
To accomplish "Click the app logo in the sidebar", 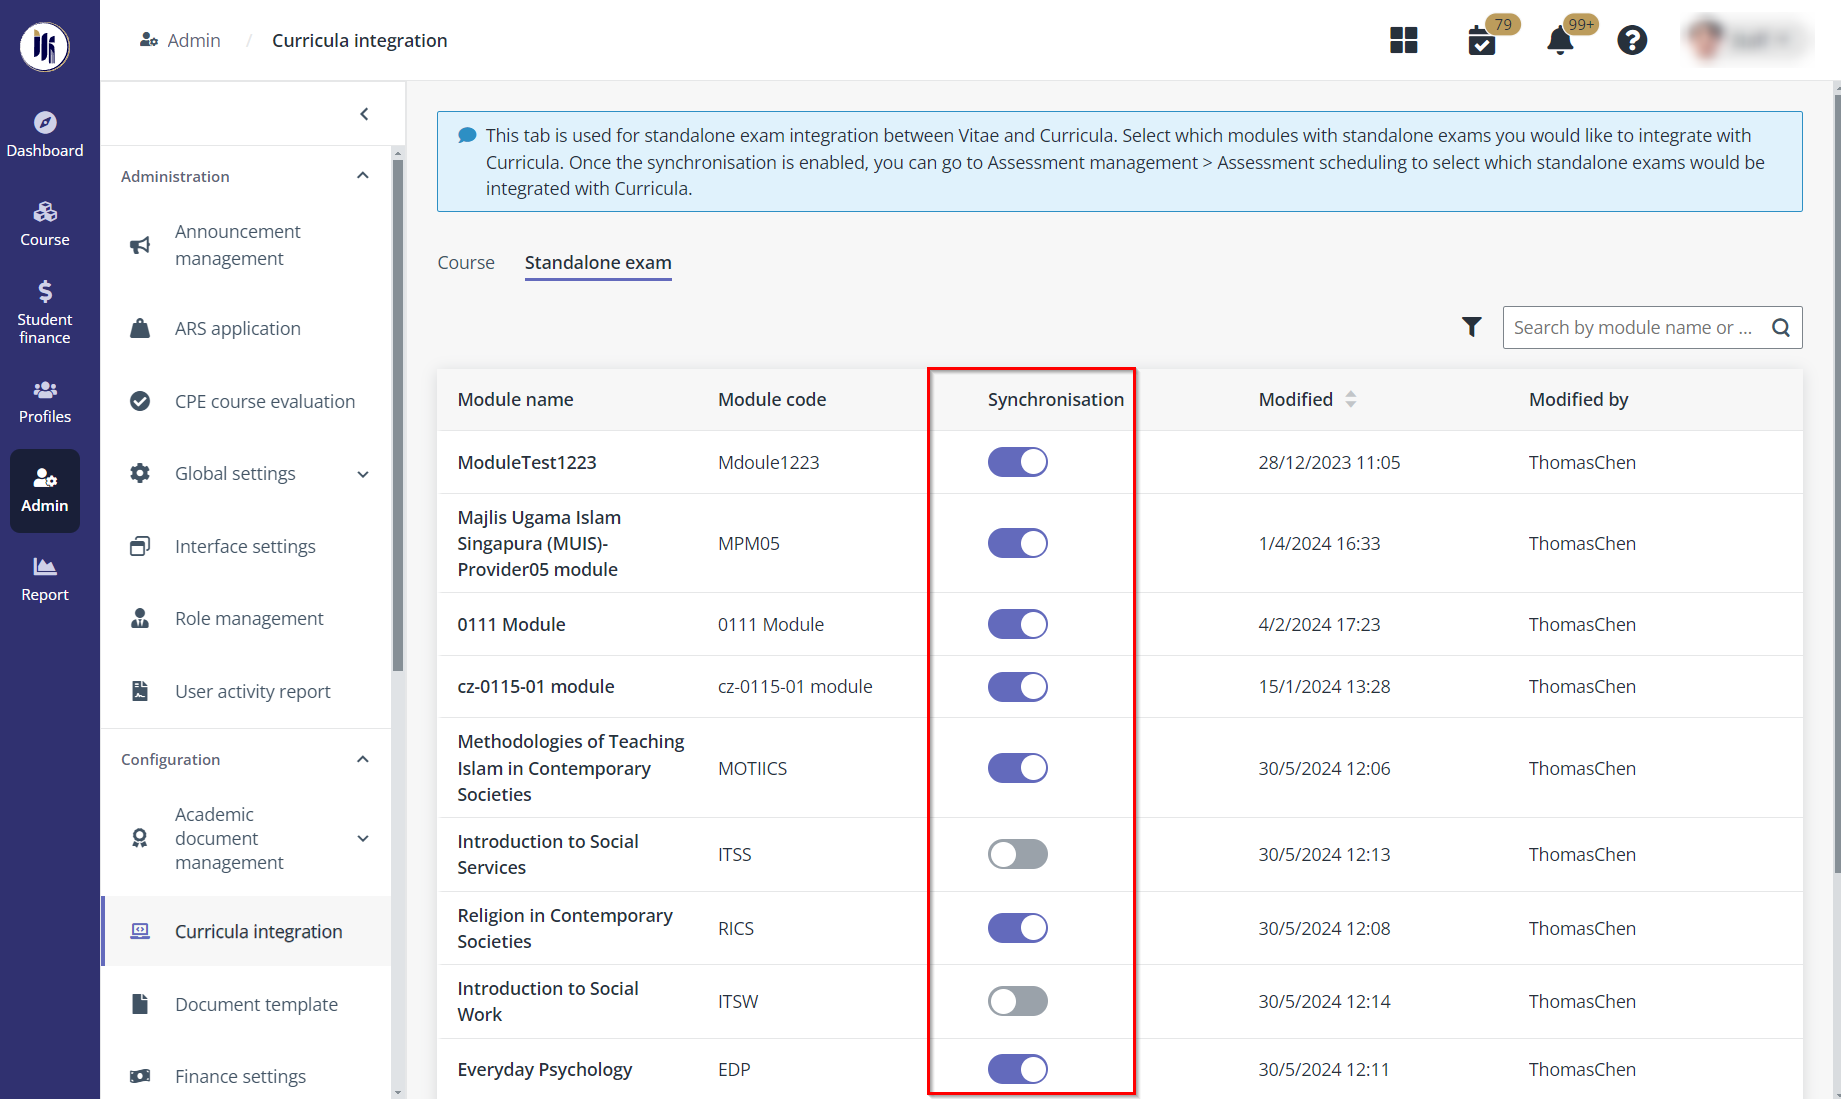I will (45, 46).
